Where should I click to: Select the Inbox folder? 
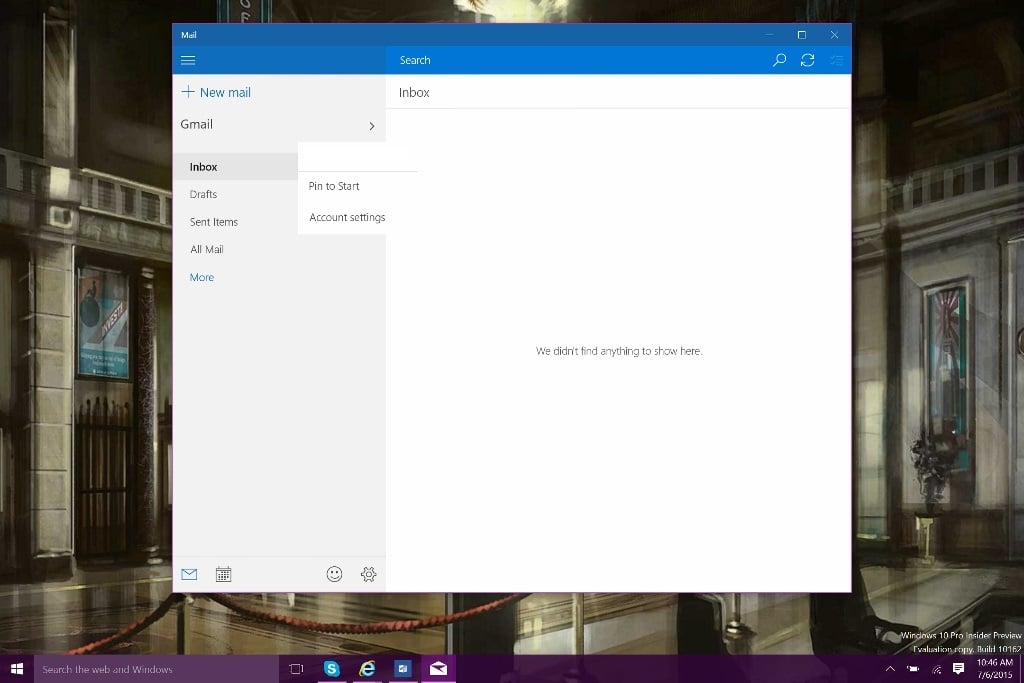(x=235, y=167)
